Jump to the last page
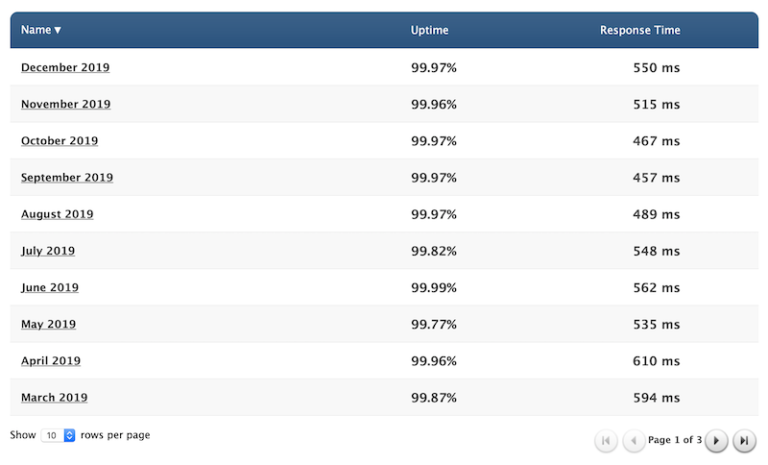 point(743,440)
